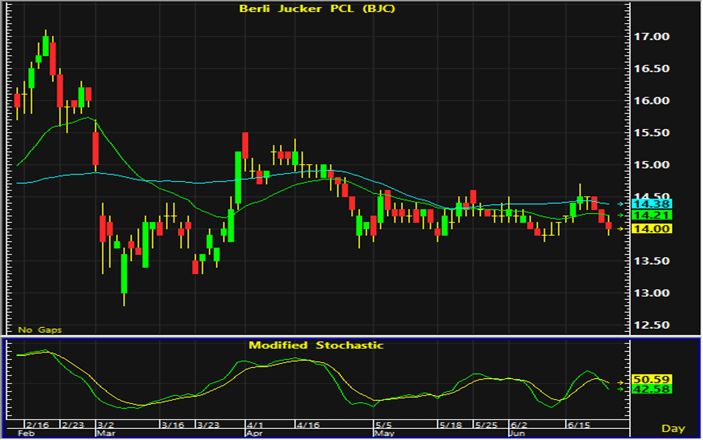The height and width of the screenshot is (440, 703).
Task: Click the Apr month label
Action: (254, 433)
